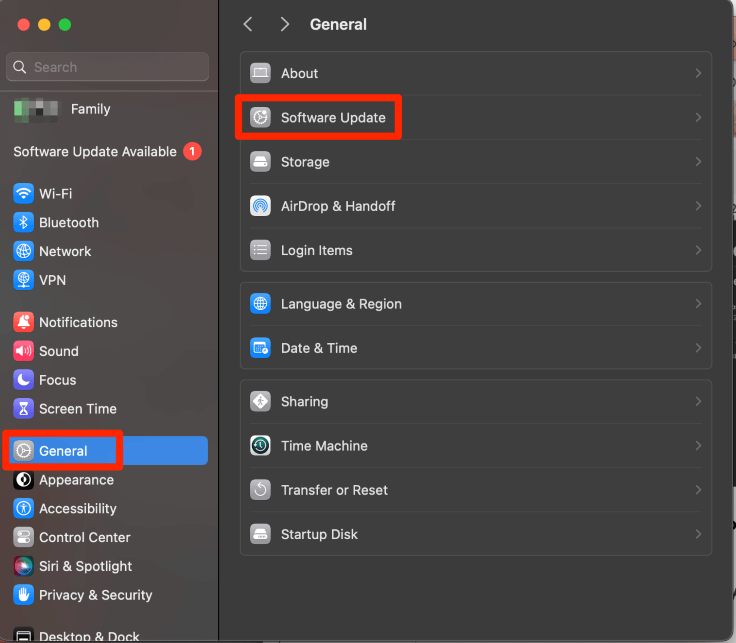
Task: Click the Network globe icon
Action: click(23, 251)
